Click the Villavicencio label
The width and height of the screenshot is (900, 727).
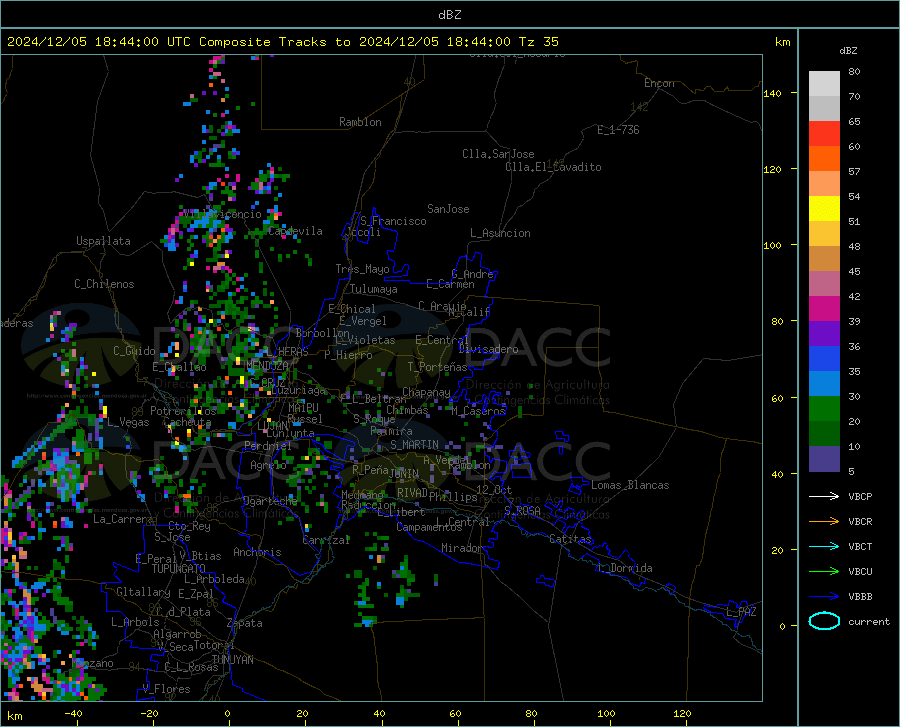pos(222,214)
